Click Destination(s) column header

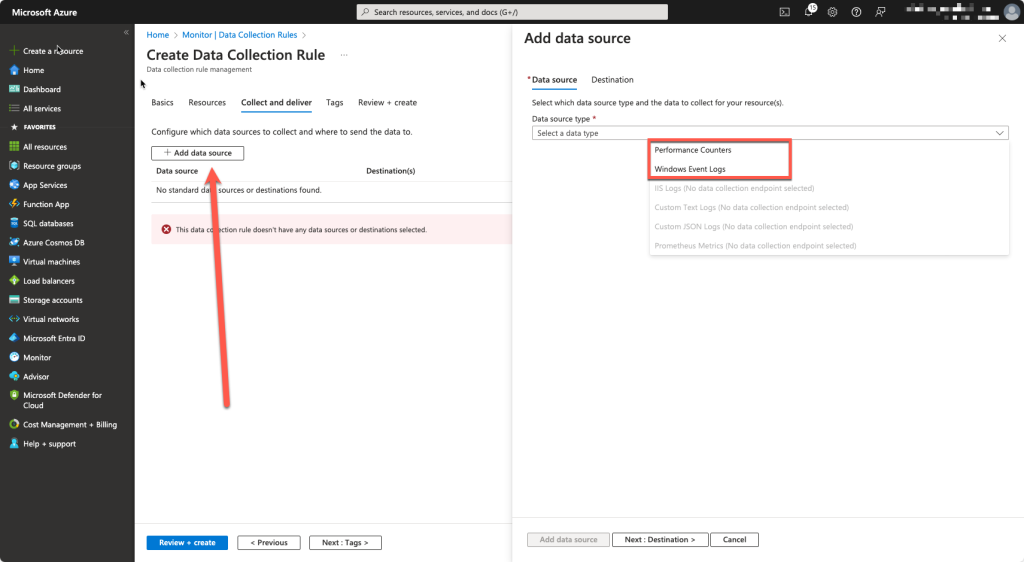[391, 171]
